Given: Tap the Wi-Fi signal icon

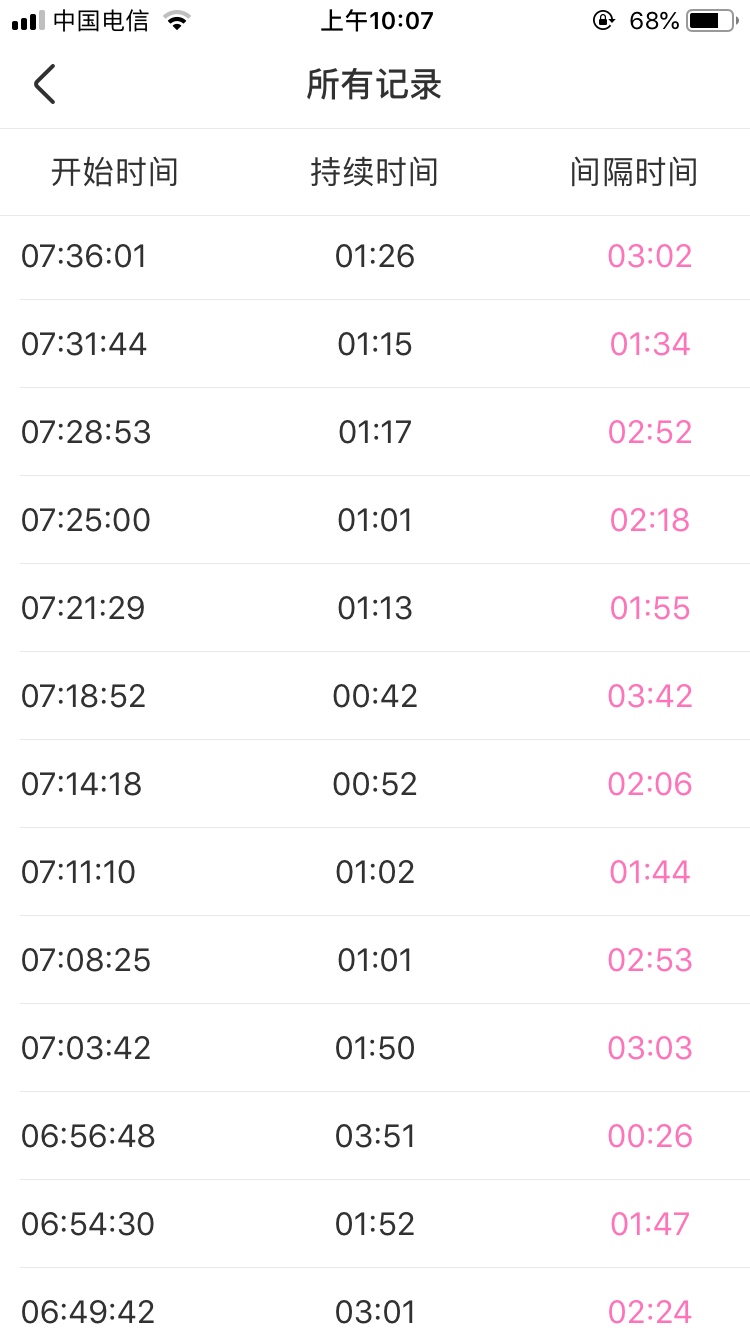Looking at the screenshot, I should click(177, 21).
